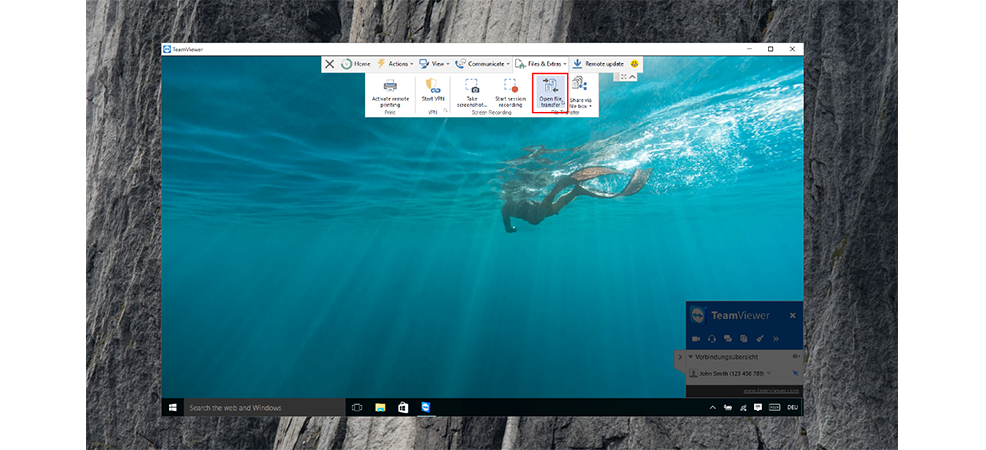This screenshot has width=986, height=450.
Task: Collapse the remote toolbar ribbon
Action: pyautogui.click(x=634, y=77)
